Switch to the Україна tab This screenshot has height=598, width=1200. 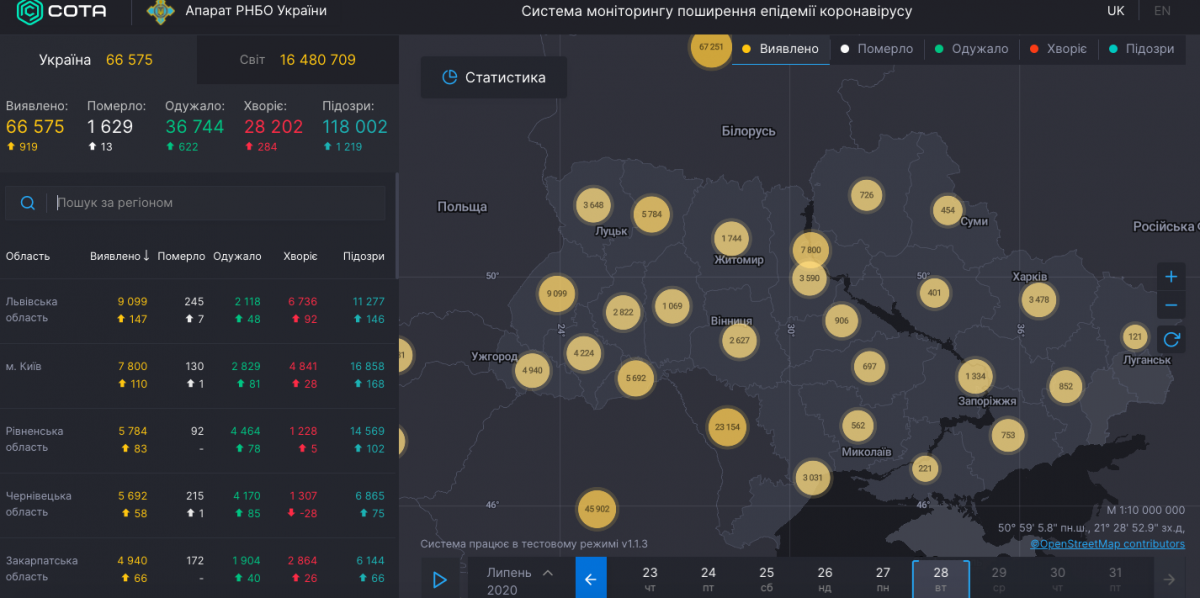(x=96, y=60)
